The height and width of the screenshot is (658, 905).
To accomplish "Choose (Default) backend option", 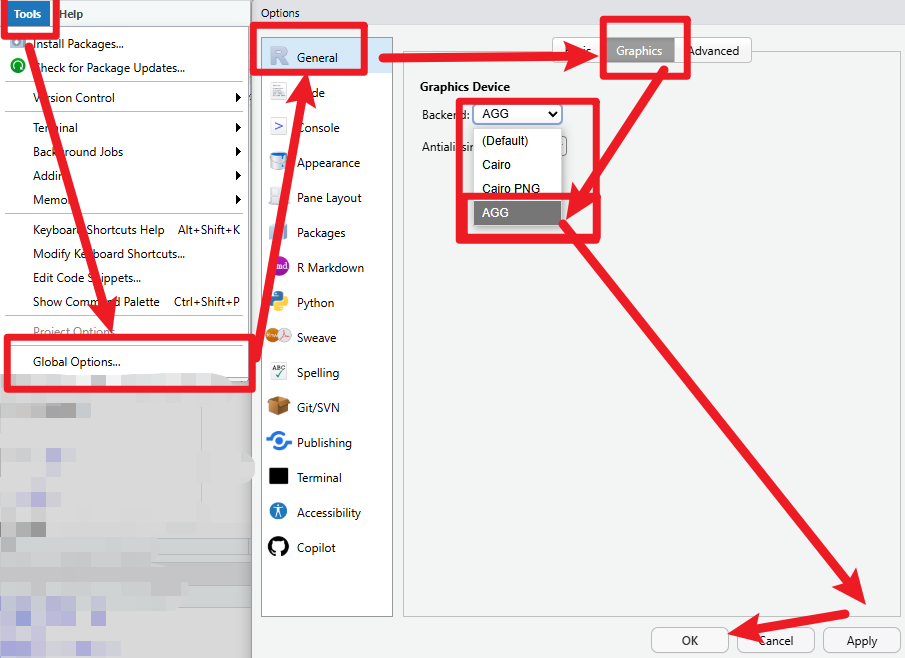I will pyautogui.click(x=517, y=141).
